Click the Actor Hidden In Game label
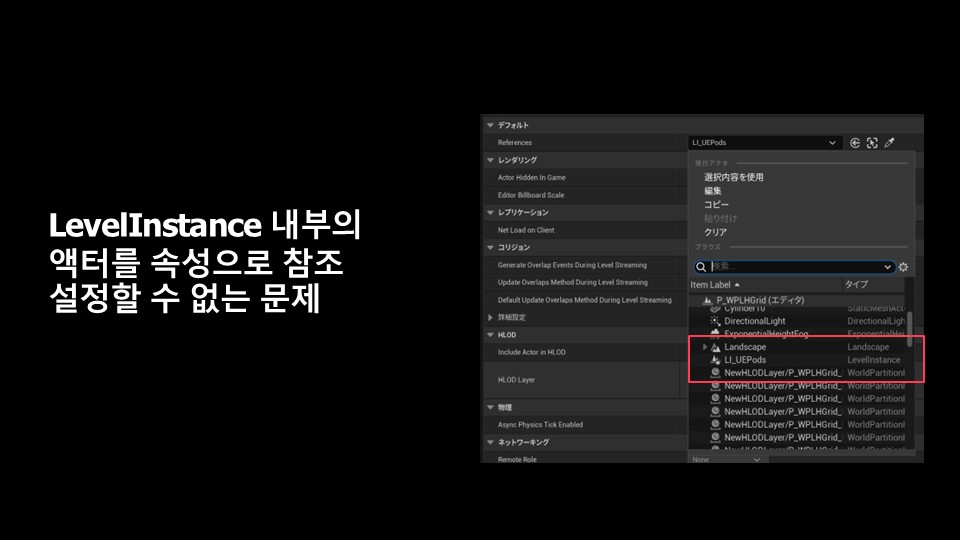 531,178
